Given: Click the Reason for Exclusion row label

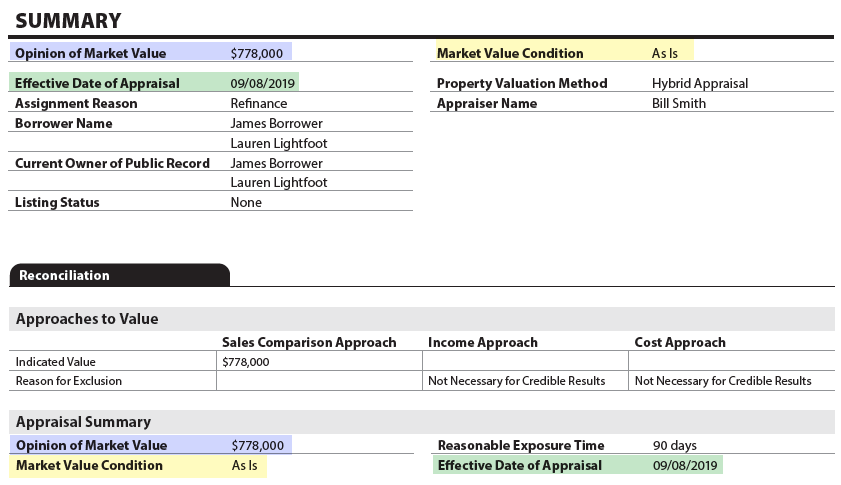Looking at the screenshot, I should (x=69, y=381).
